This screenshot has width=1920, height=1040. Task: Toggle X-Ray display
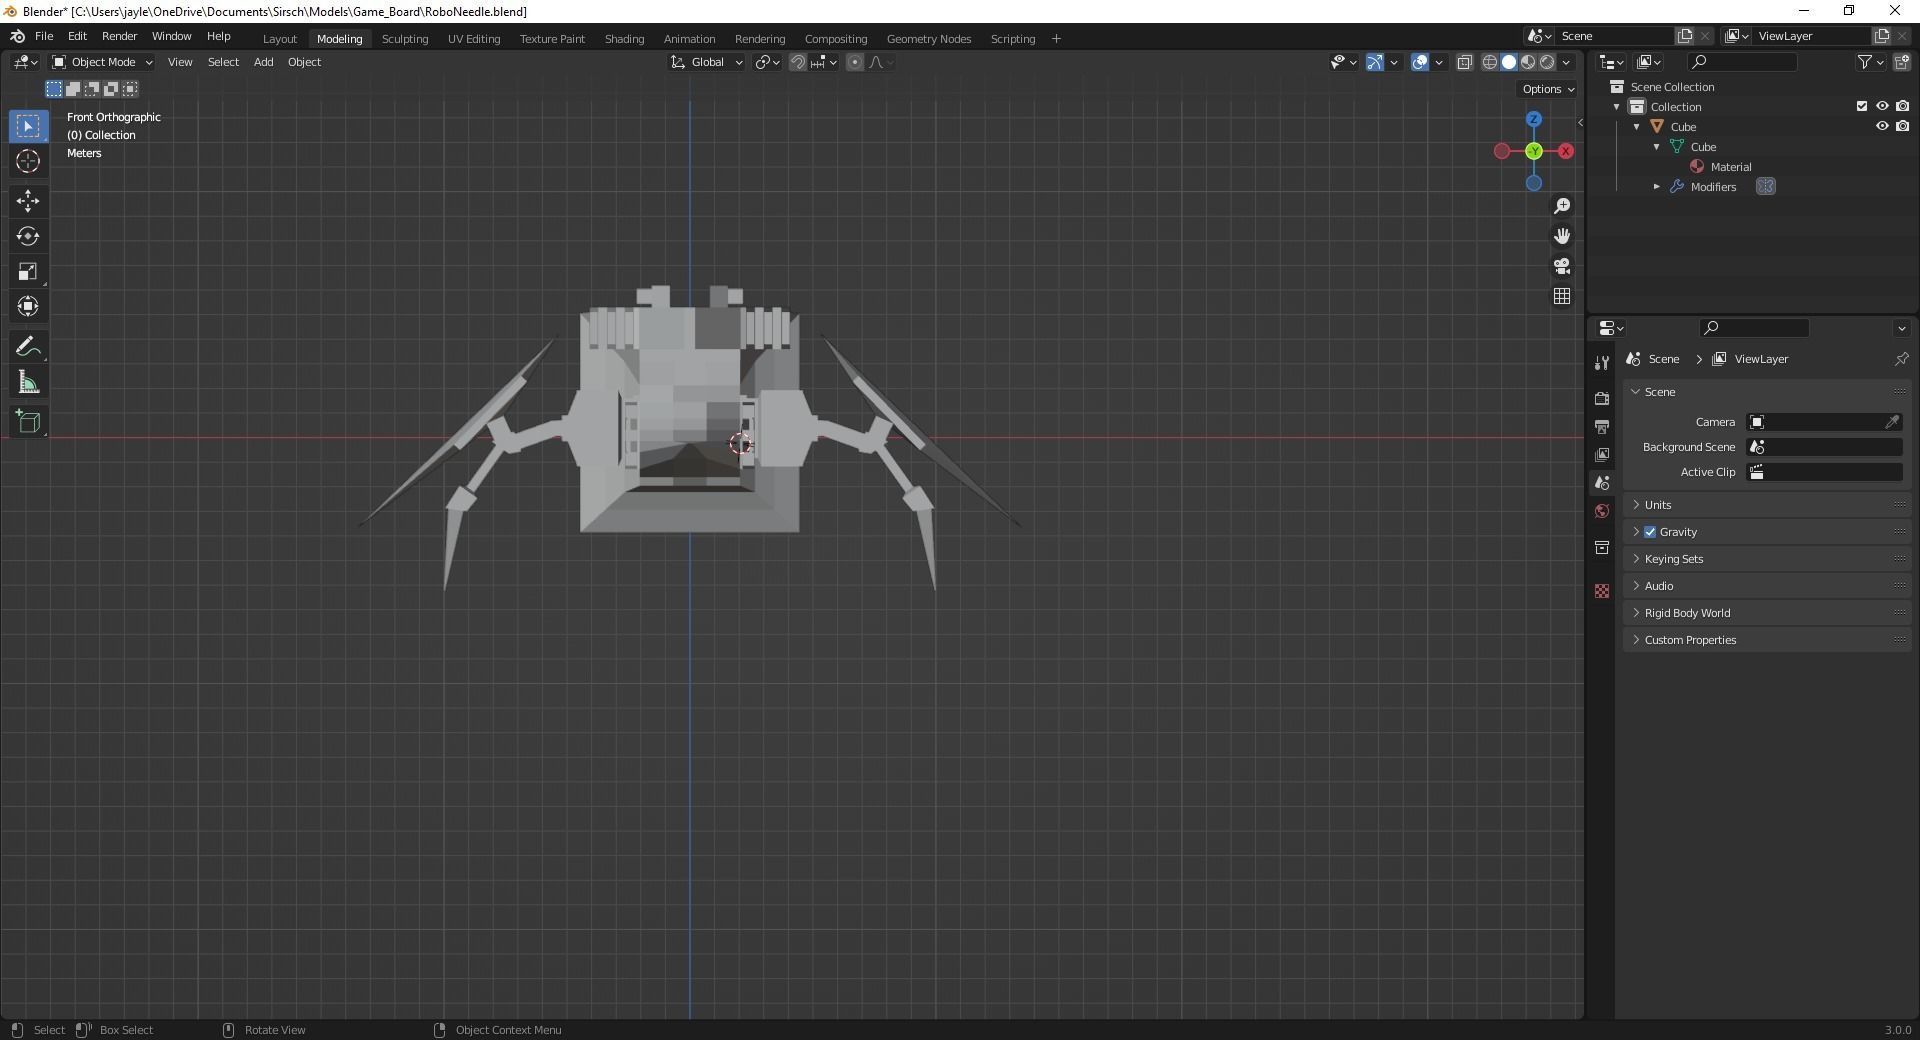(x=1465, y=62)
